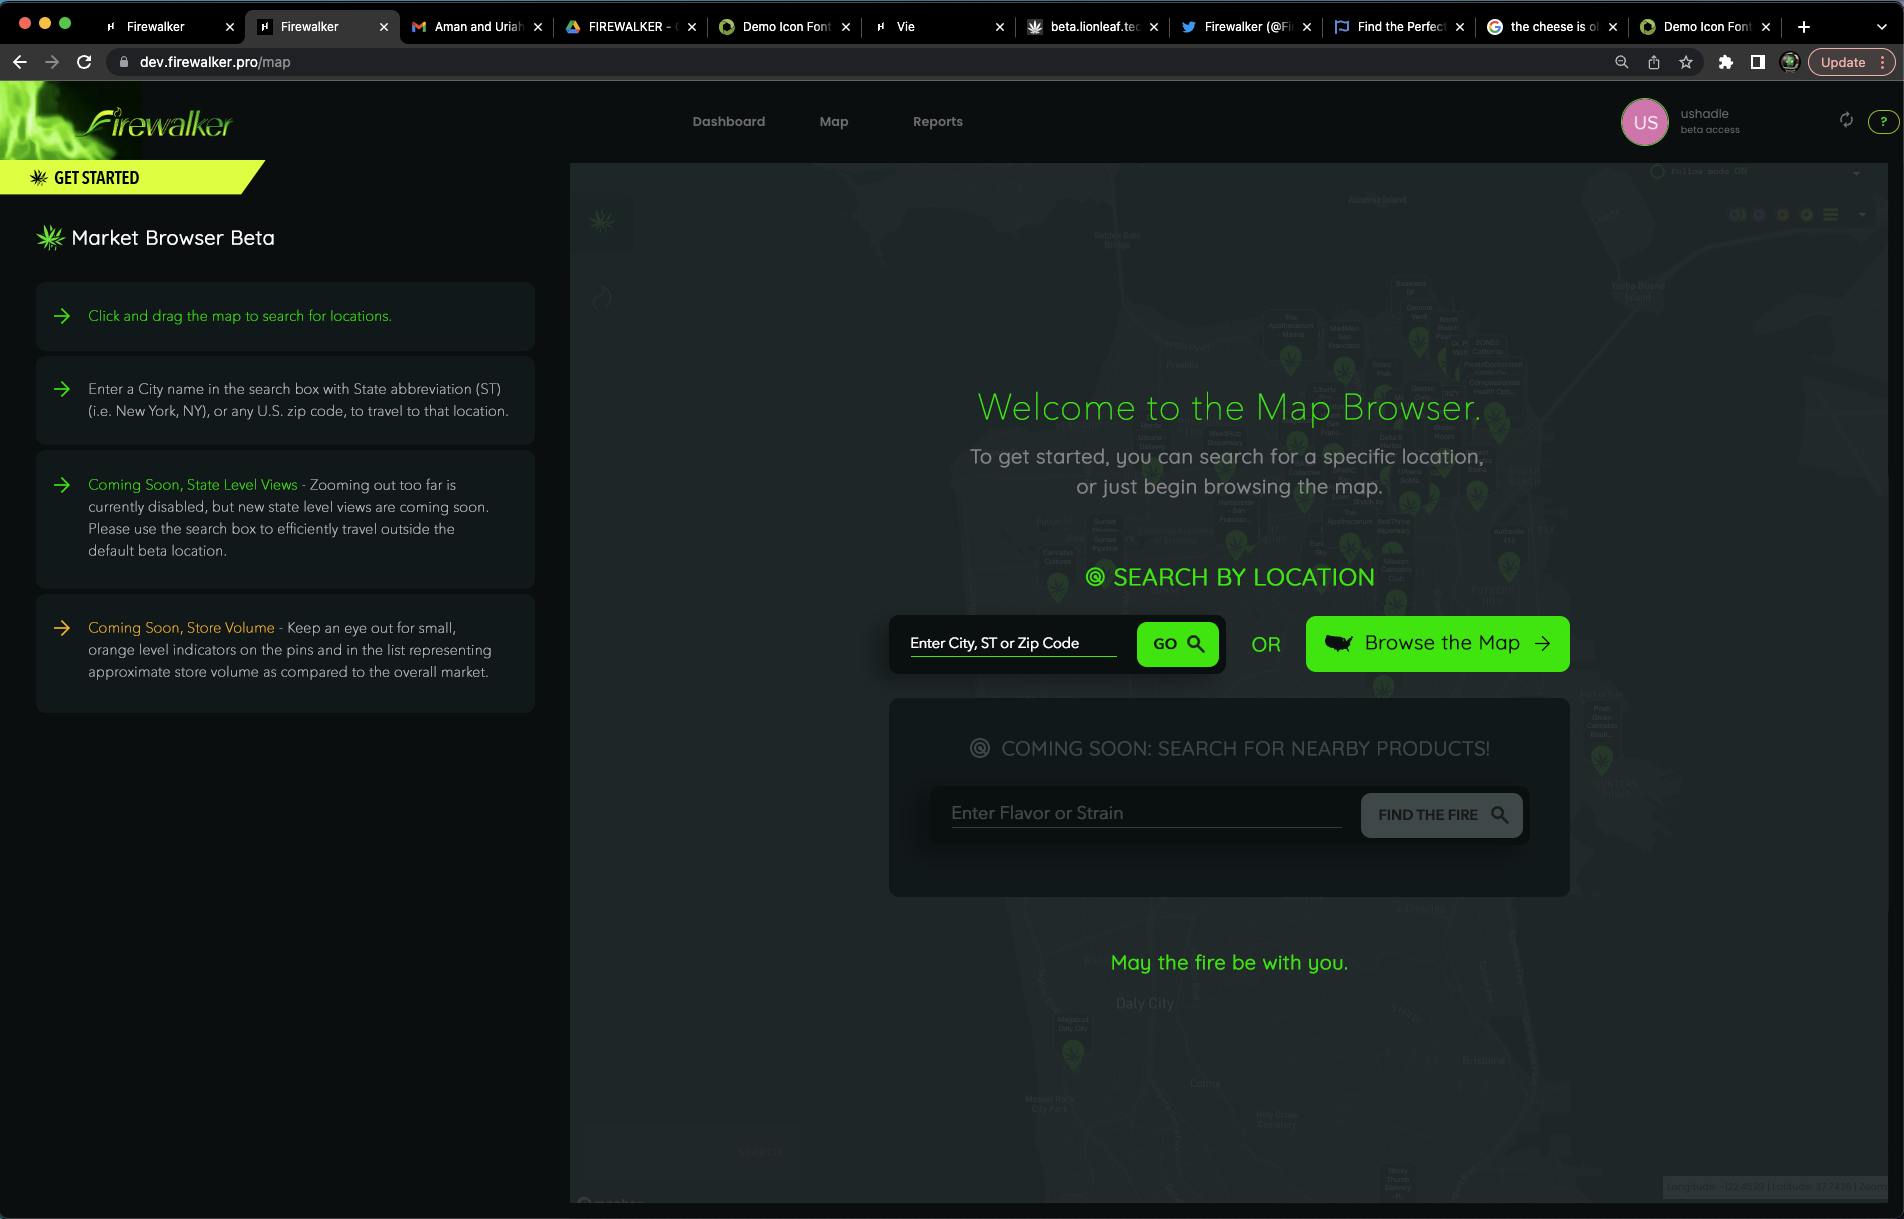Viewport: 1904px width, 1219px height.
Task: Bookmark this page with the star icon
Action: tap(1686, 62)
